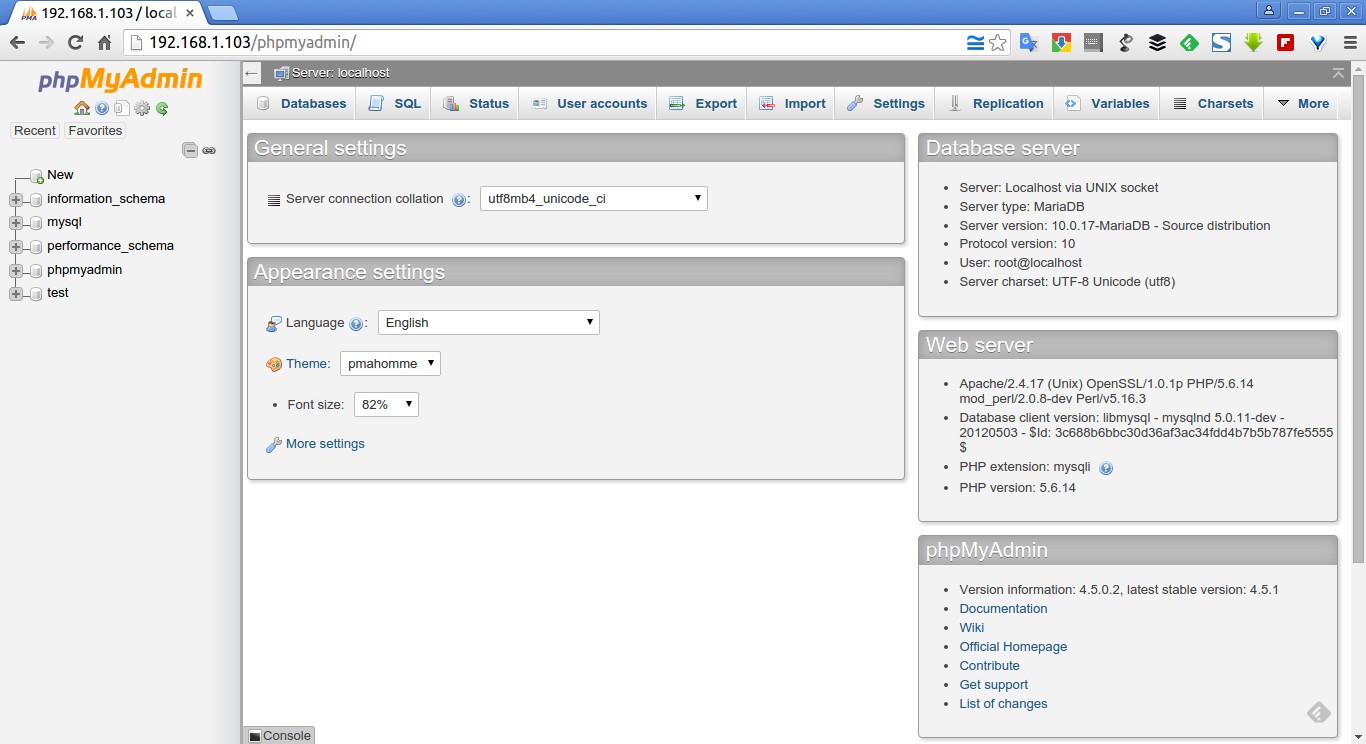Viewport: 1366px width, 744px height.
Task: Click the desk lamp extension icon
Action: tap(1125, 43)
